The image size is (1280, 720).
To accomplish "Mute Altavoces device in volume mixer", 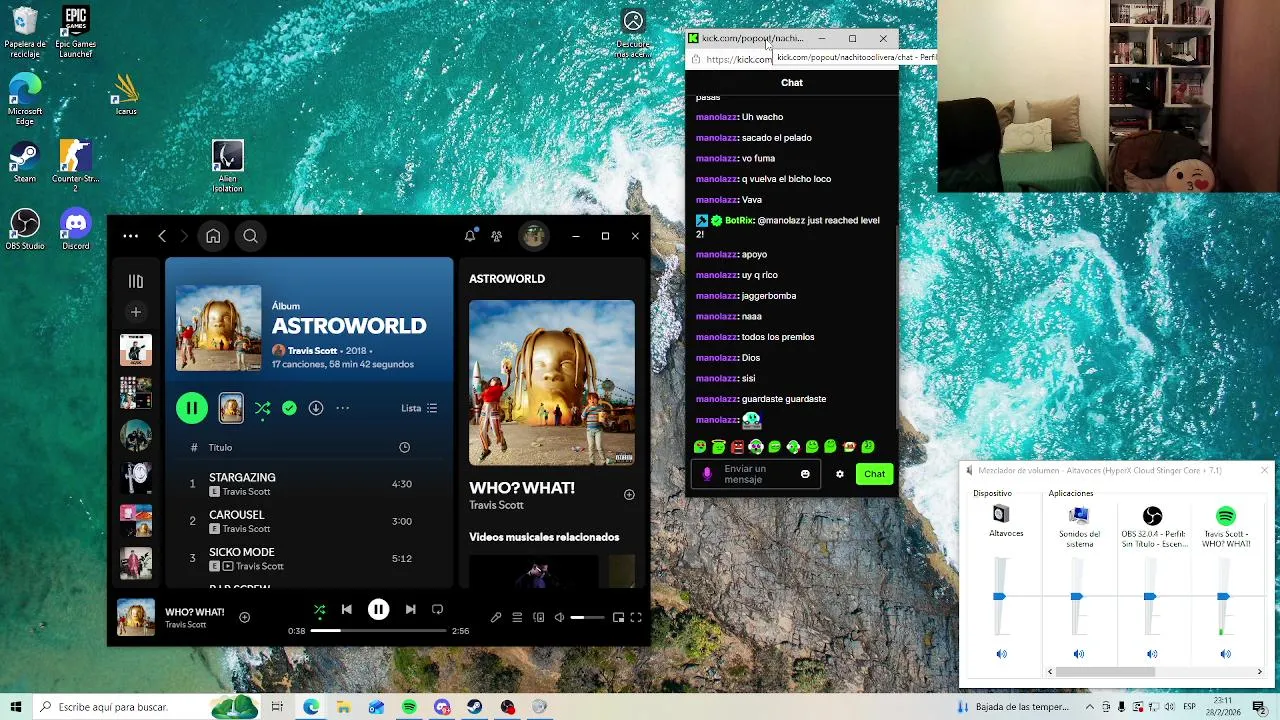I will 1001,654.
